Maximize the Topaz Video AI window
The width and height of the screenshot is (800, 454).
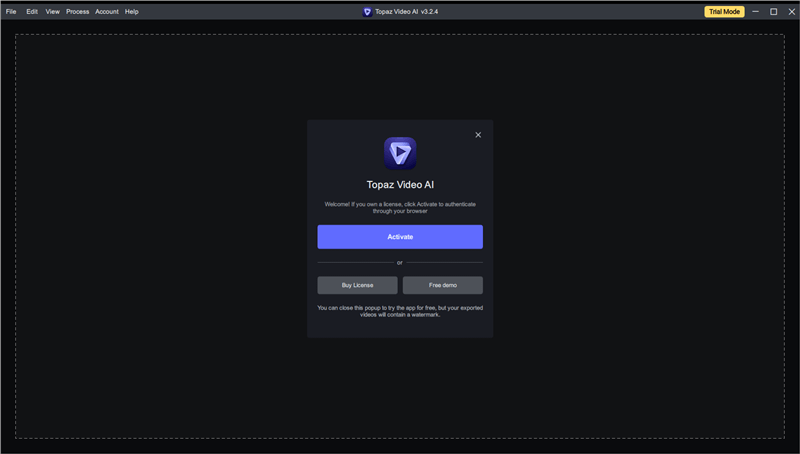773,11
